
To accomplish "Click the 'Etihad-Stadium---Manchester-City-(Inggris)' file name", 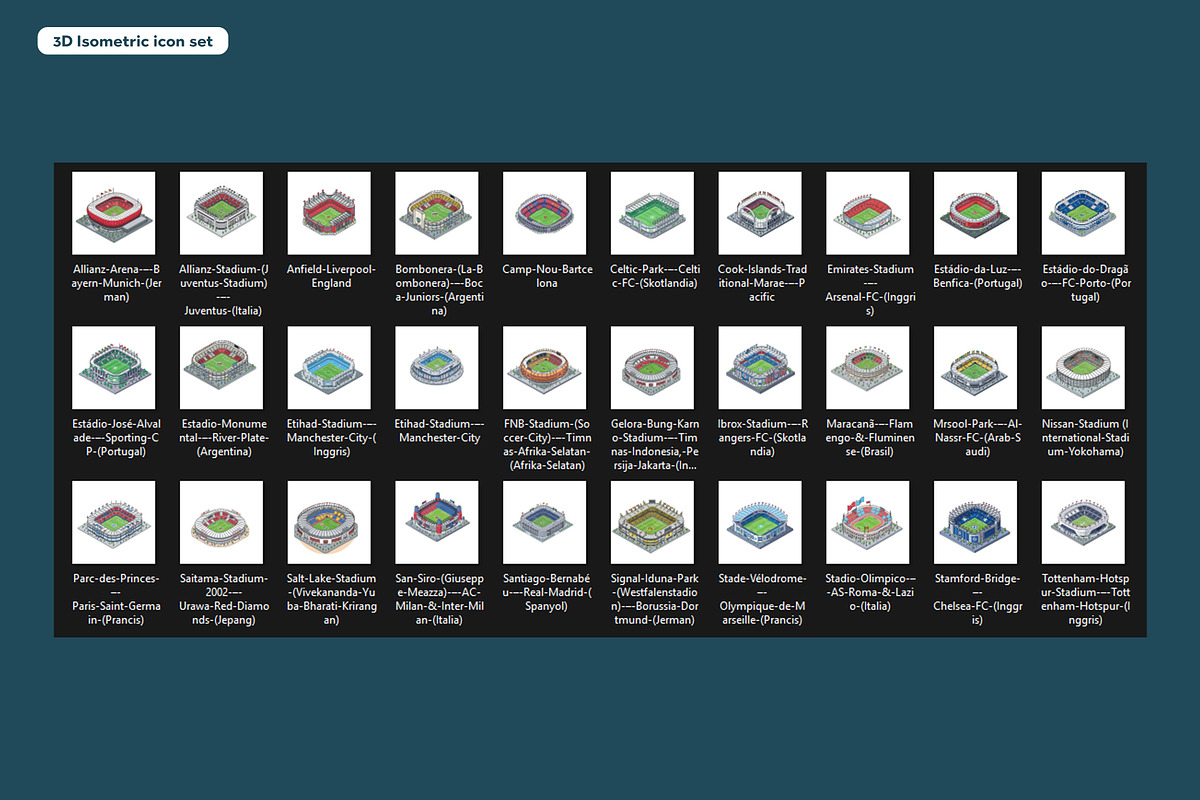I will click(330, 437).
